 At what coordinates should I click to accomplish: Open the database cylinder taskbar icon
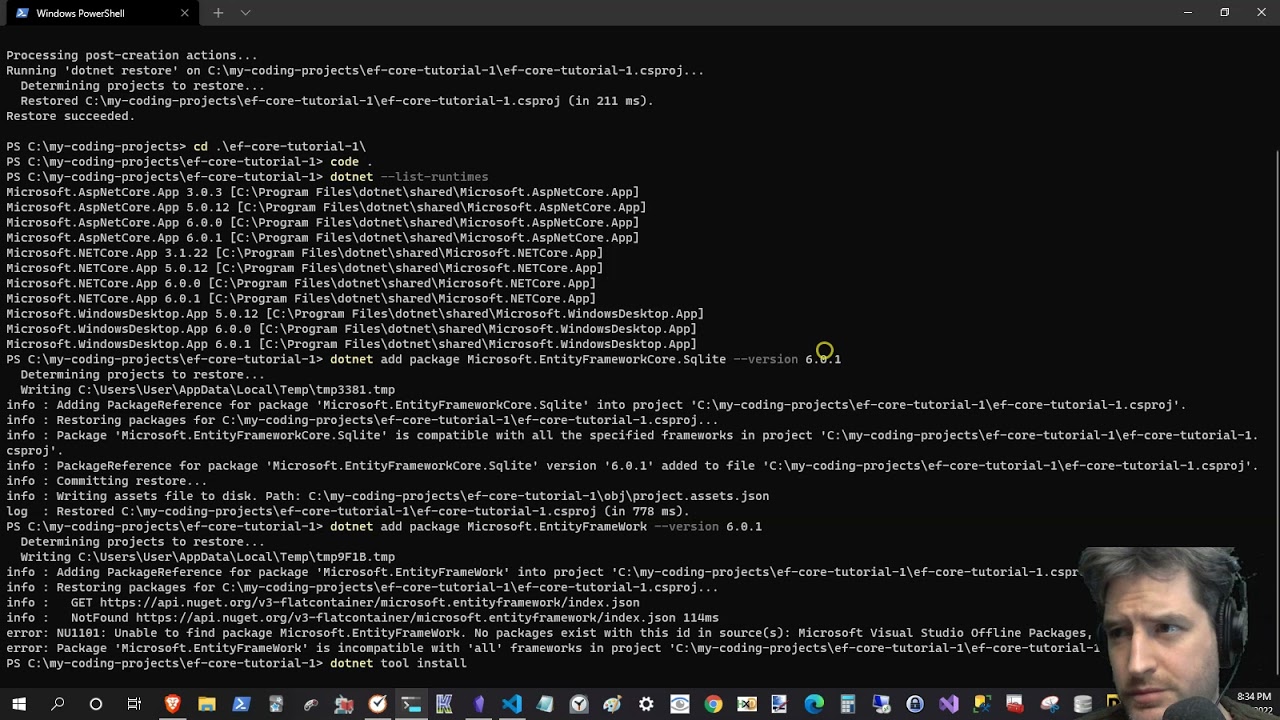tap(1082, 704)
